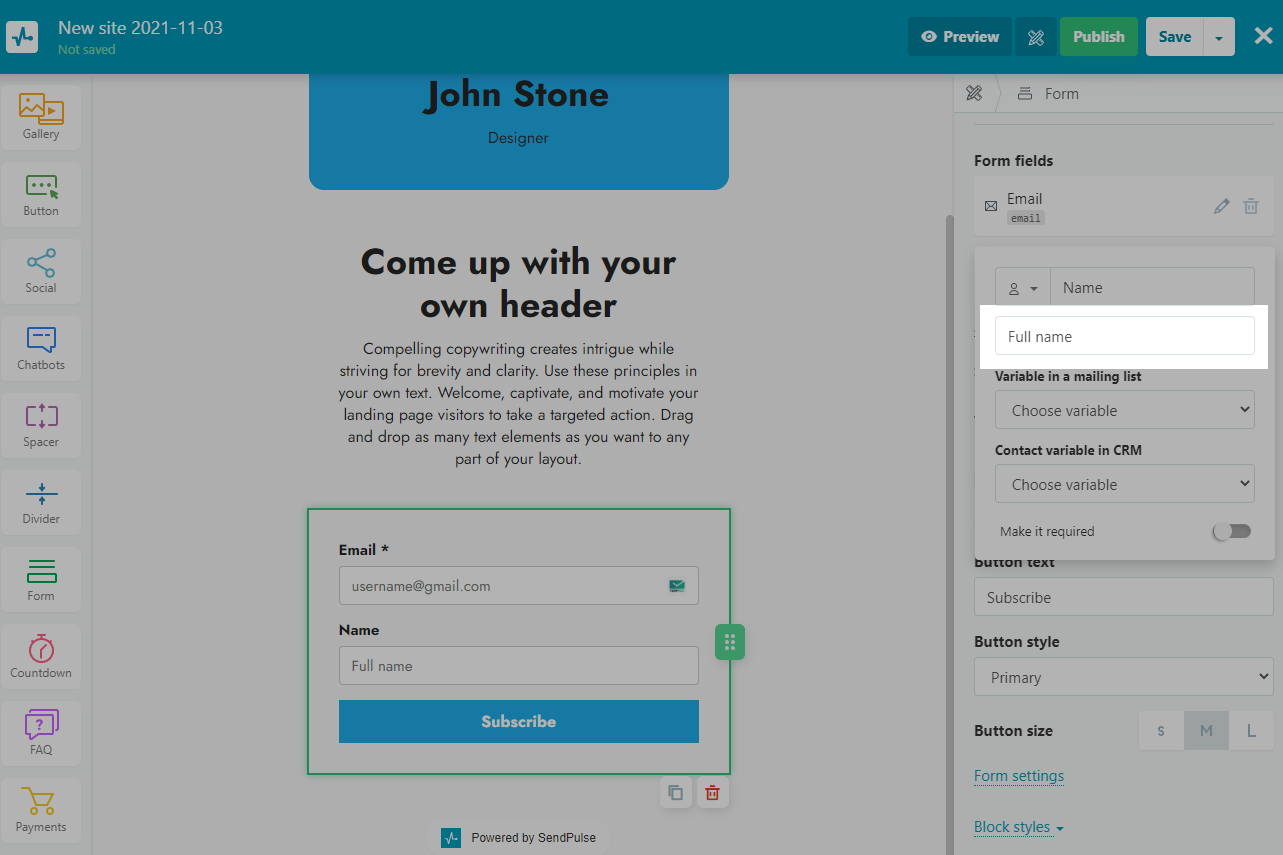Open the Variable in a mailing list dropdown
This screenshot has height=855, width=1283.
coord(1124,410)
